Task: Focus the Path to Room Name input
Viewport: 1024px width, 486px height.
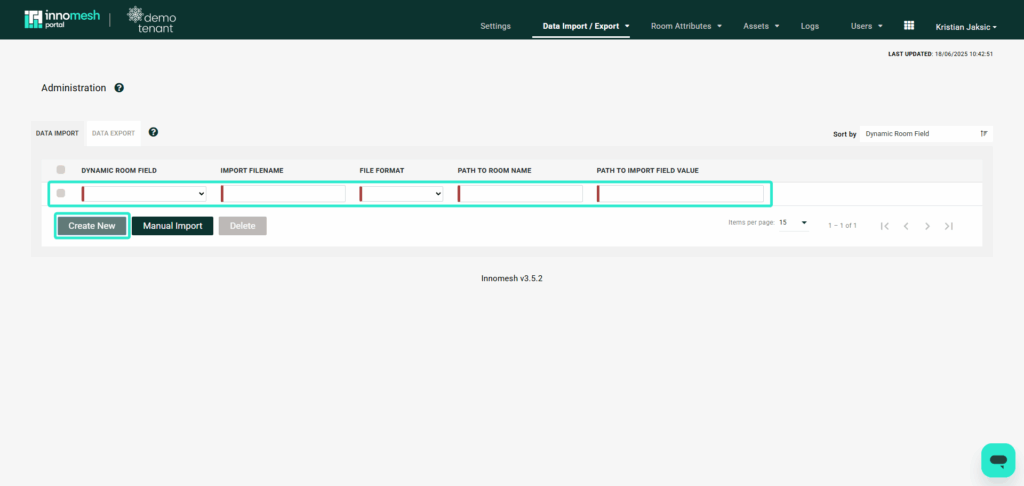Action: click(520, 194)
